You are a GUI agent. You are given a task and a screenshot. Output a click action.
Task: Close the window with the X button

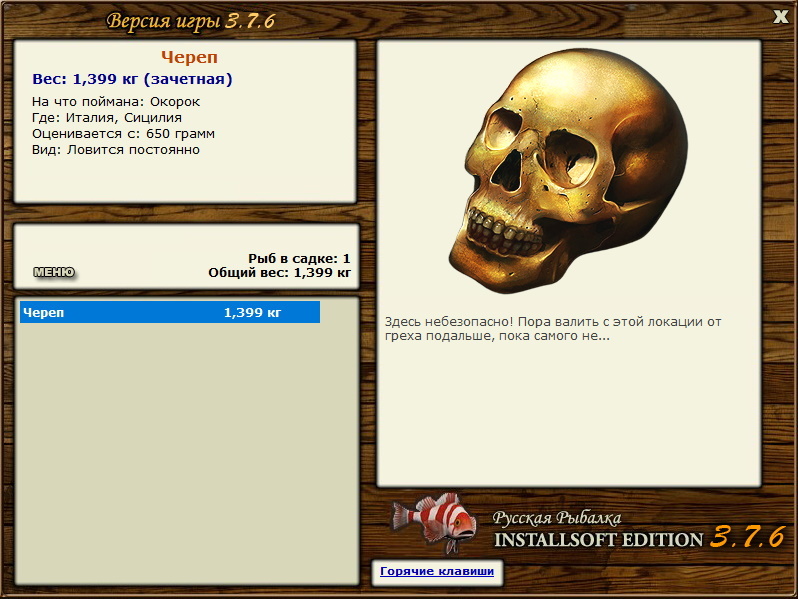click(x=780, y=16)
